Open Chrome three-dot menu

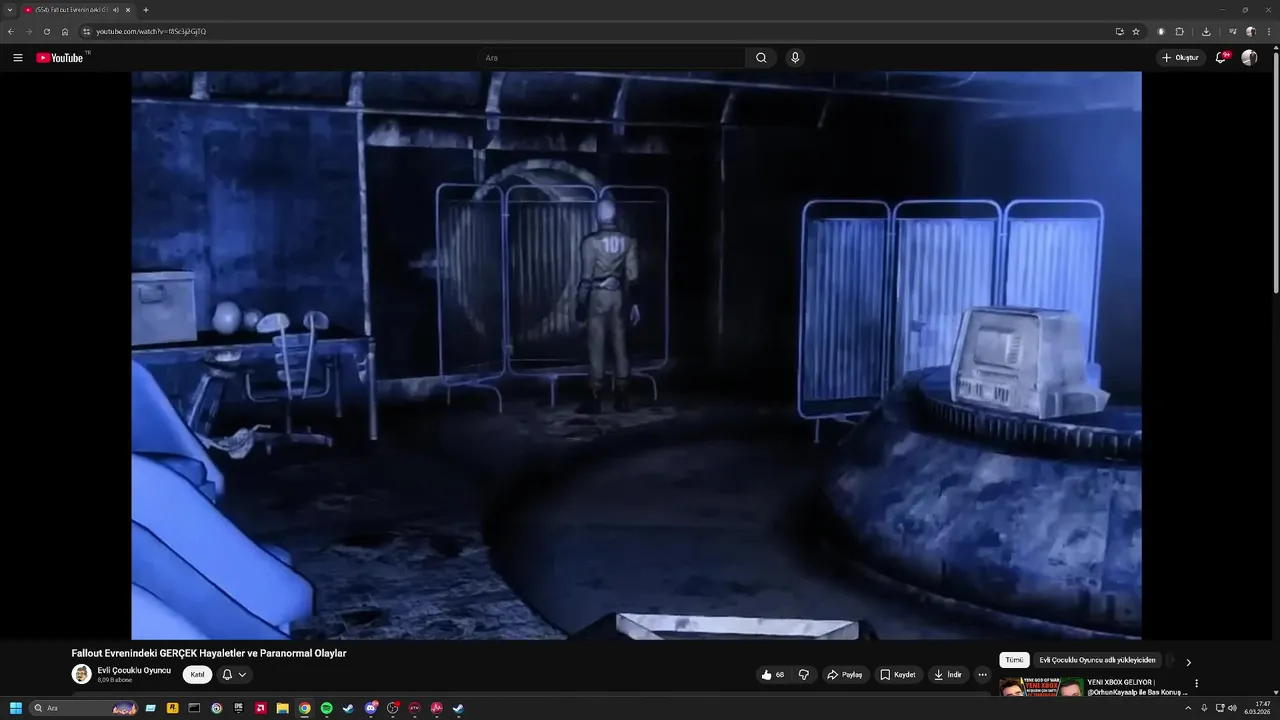[1269, 32]
